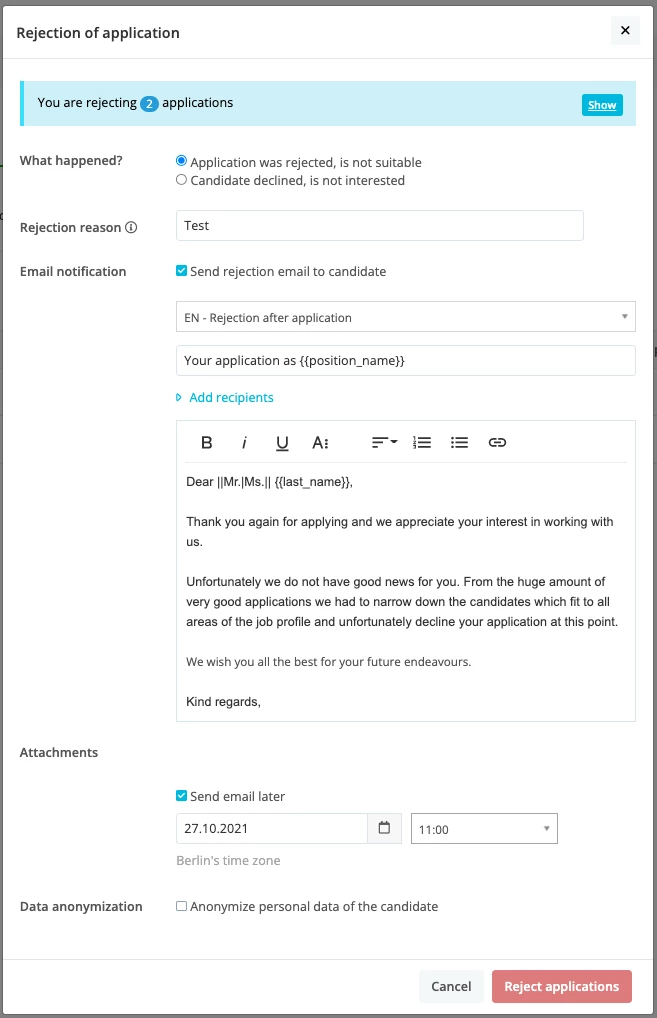The width and height of the screenshot is (657, 1018).
Task: Apply bold formatting in email editor
Action: pyautogui.click(x=206, y=443)
